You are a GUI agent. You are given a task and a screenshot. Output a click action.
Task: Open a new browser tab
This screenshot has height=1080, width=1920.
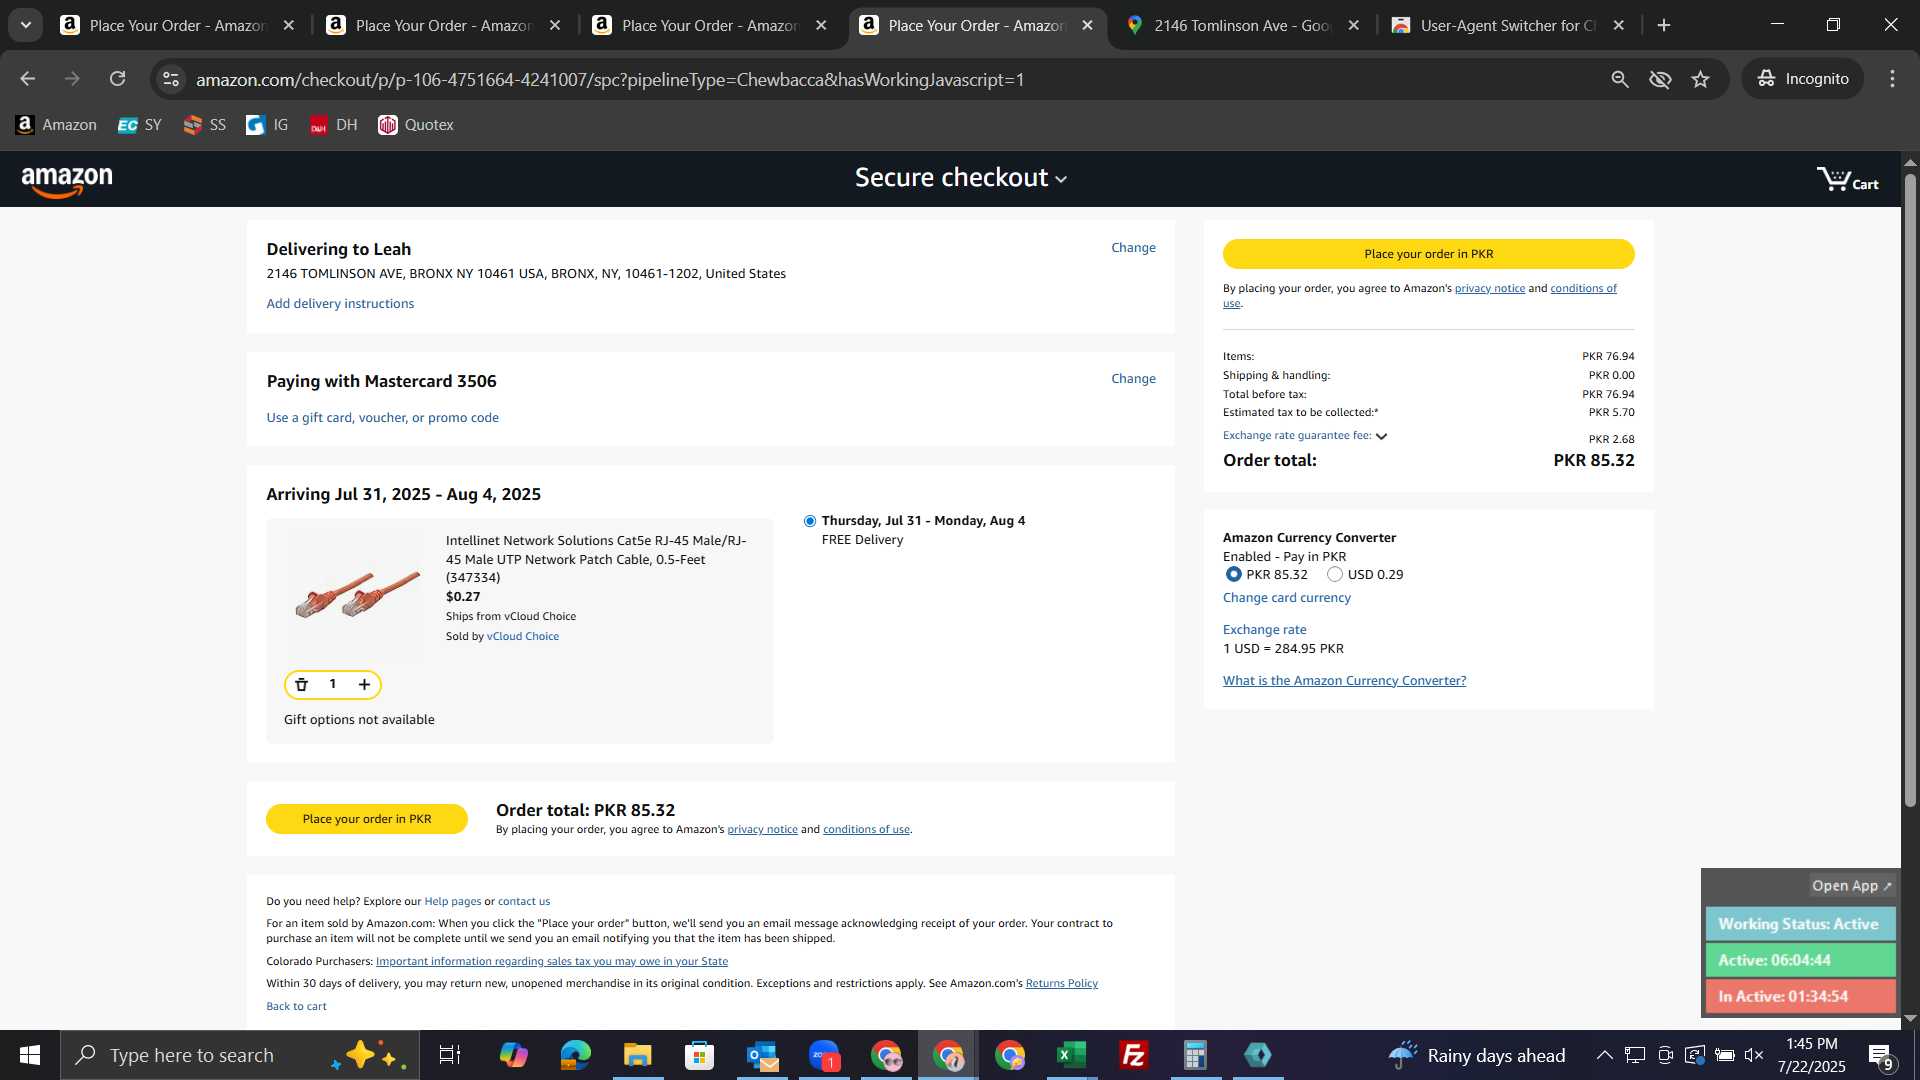[1664, 26]
